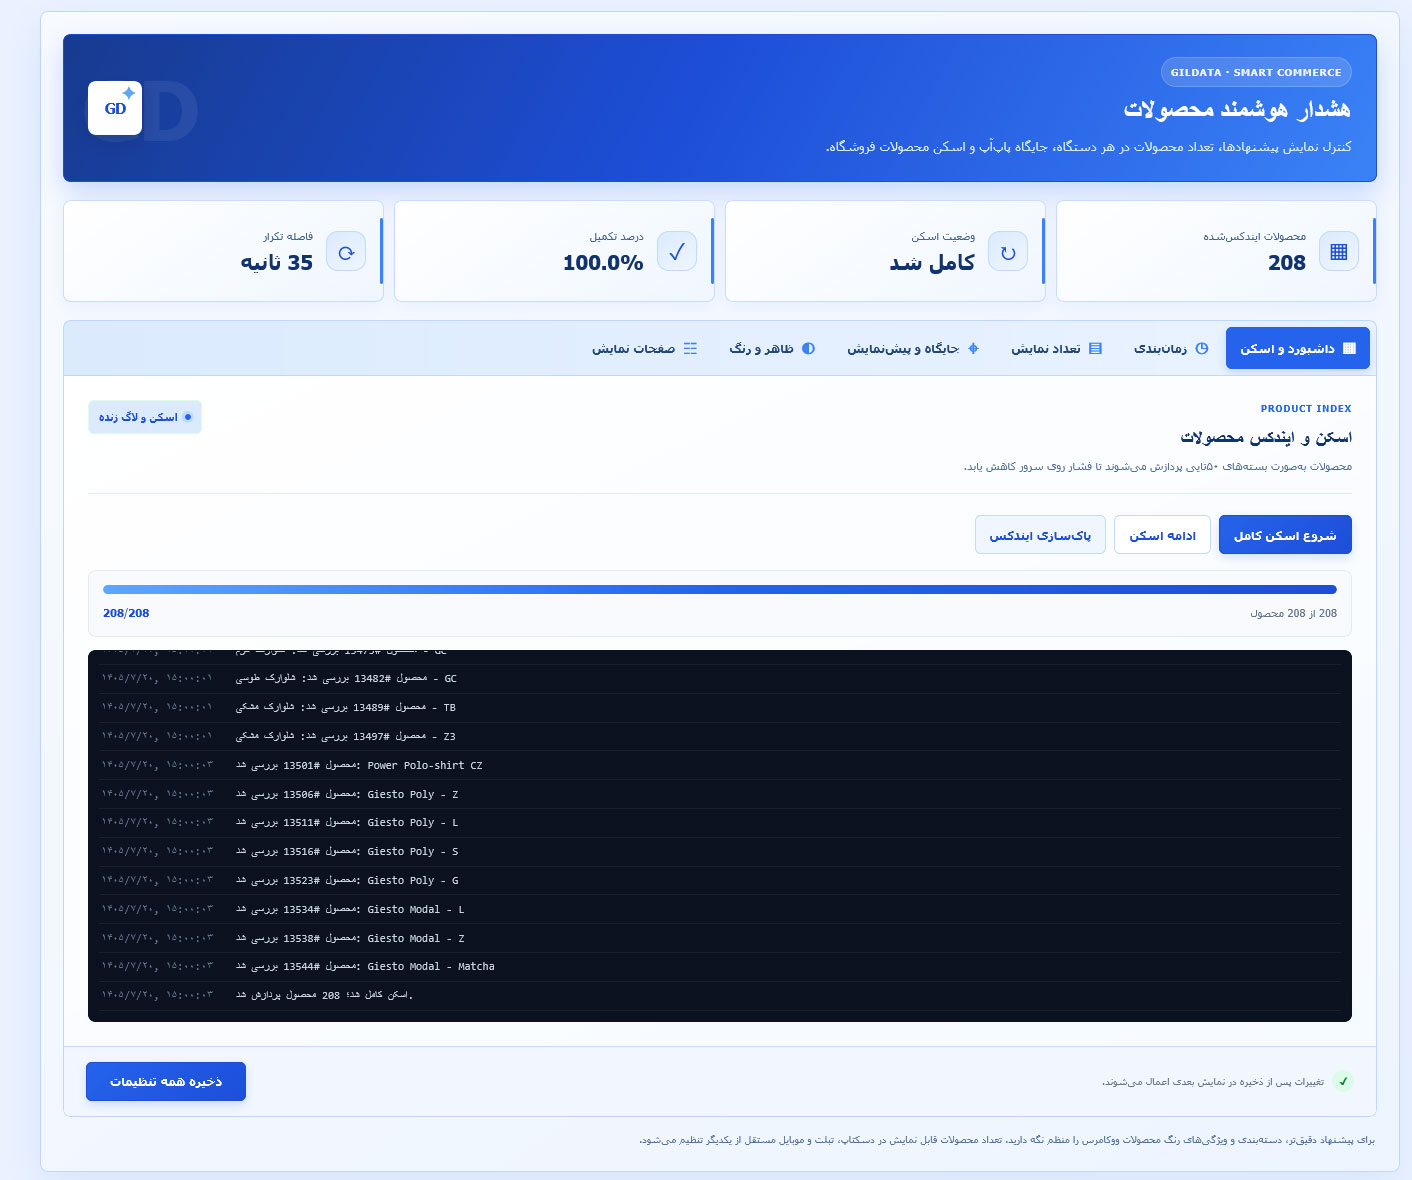This screenshot has height=1180, width=1412.
Task: Click the اسکن و لاگ زنده badge
Action: tap(145, 417)
